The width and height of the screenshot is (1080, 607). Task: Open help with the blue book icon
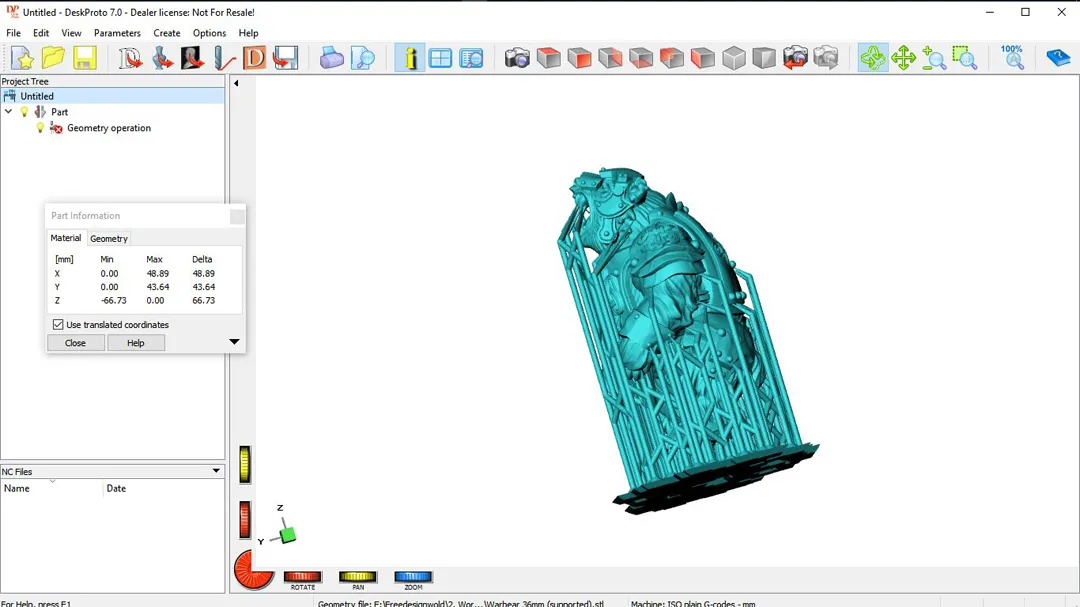[1058, 58]
